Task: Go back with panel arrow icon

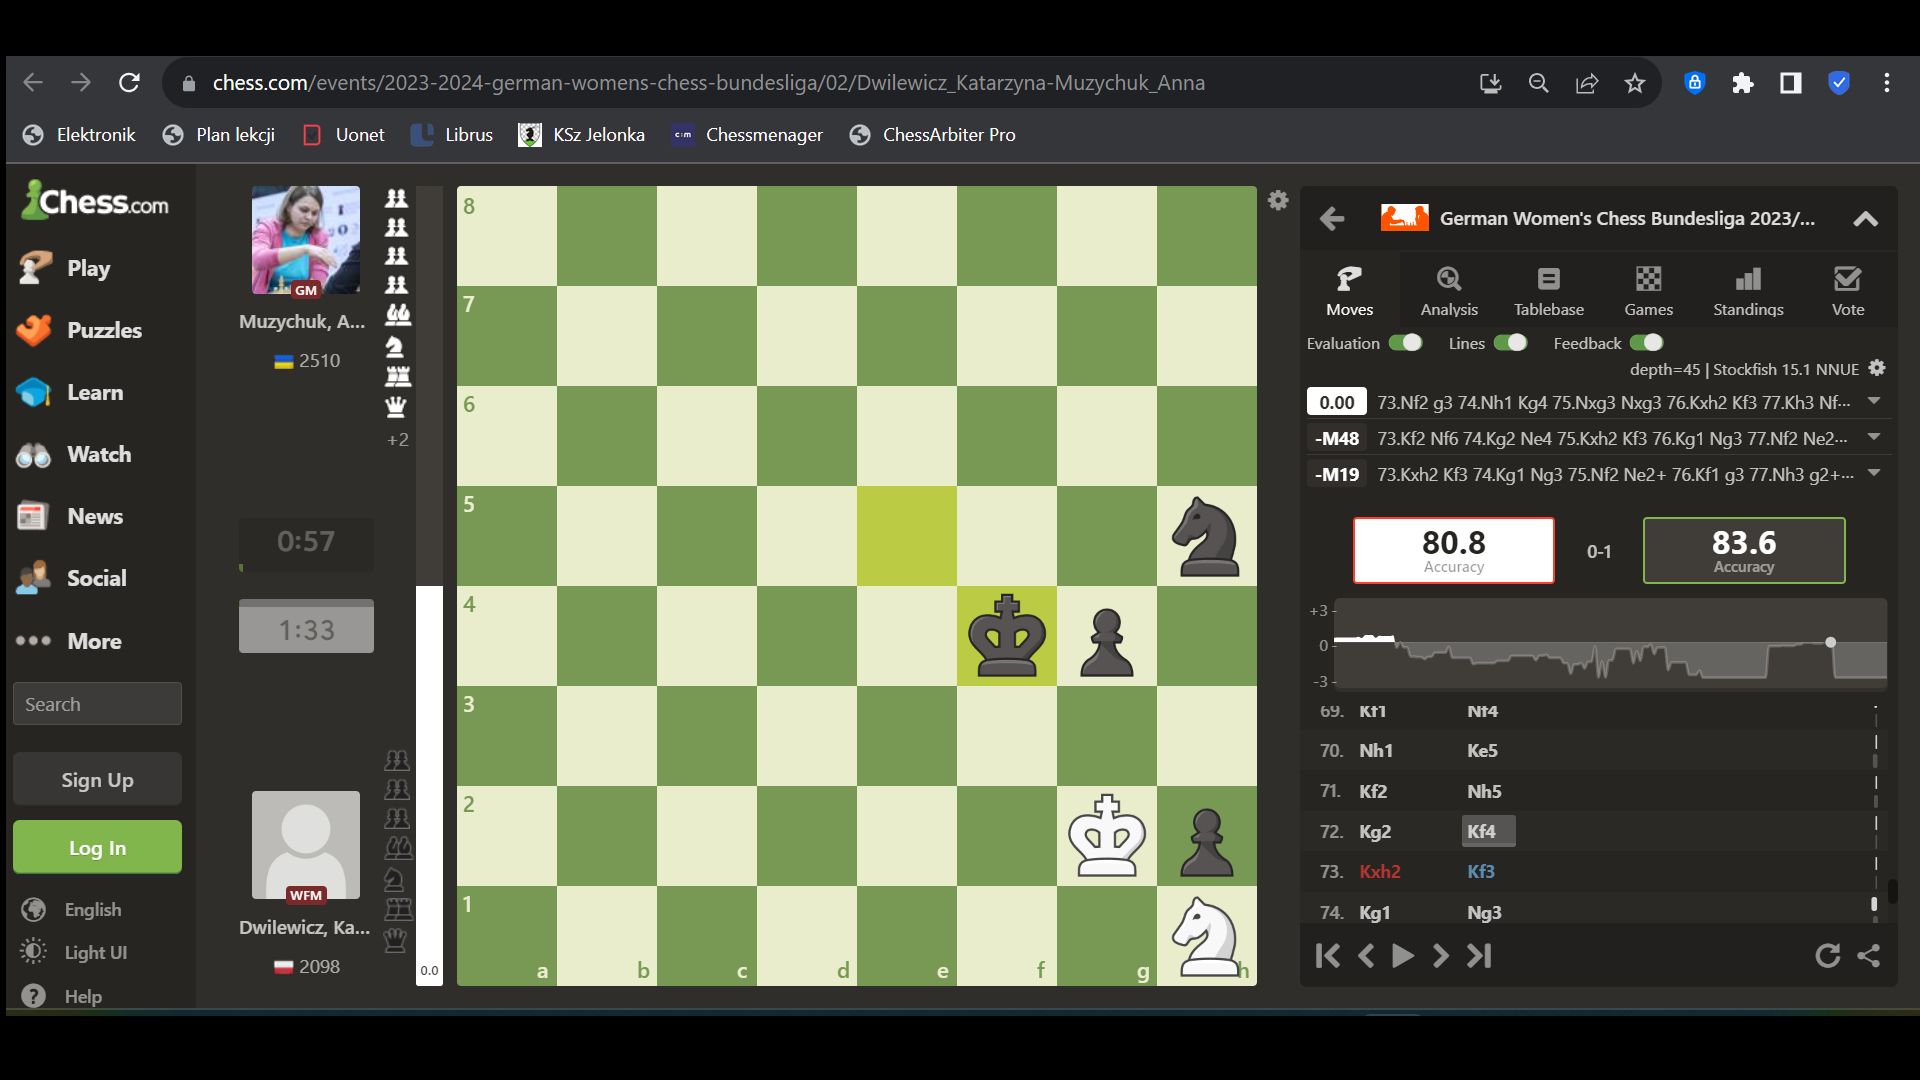Action: [x=1332, y=219]
